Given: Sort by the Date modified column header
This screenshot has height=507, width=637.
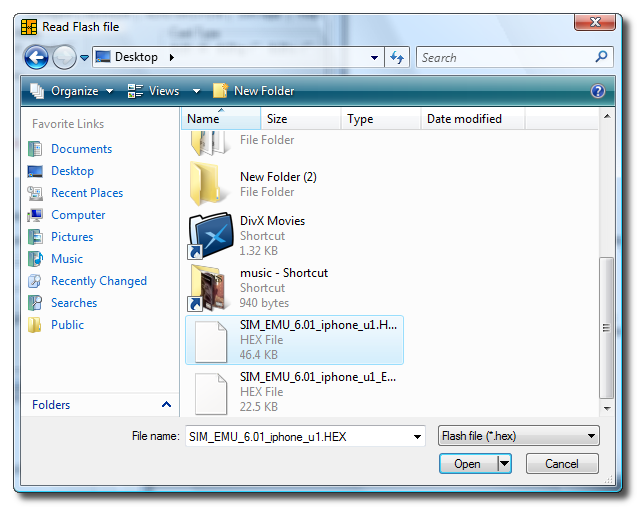Looking at the screenshot, I should (x=472, y=119).
